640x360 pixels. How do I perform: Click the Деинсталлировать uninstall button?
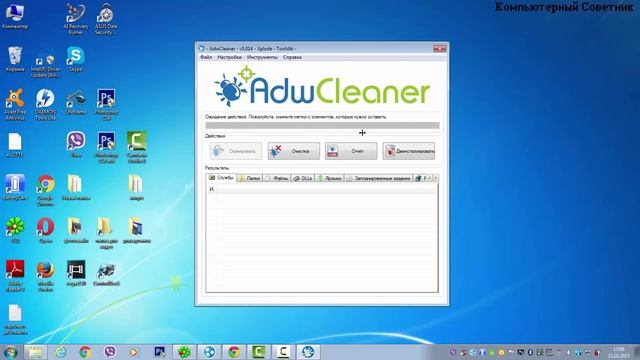409,151
